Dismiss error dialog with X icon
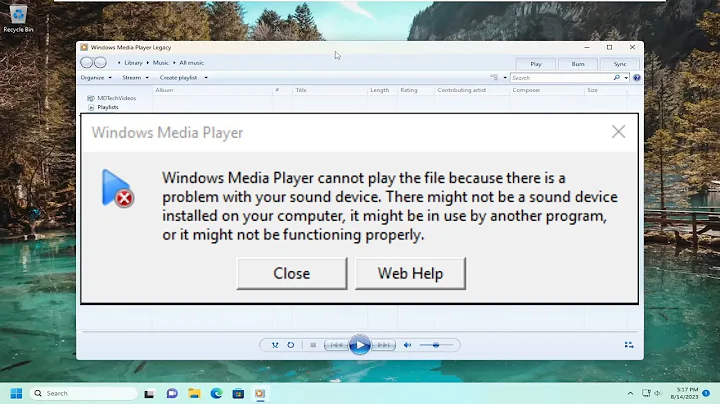The image size is (720, 404). pyautogui.click(x=619, y=132)
